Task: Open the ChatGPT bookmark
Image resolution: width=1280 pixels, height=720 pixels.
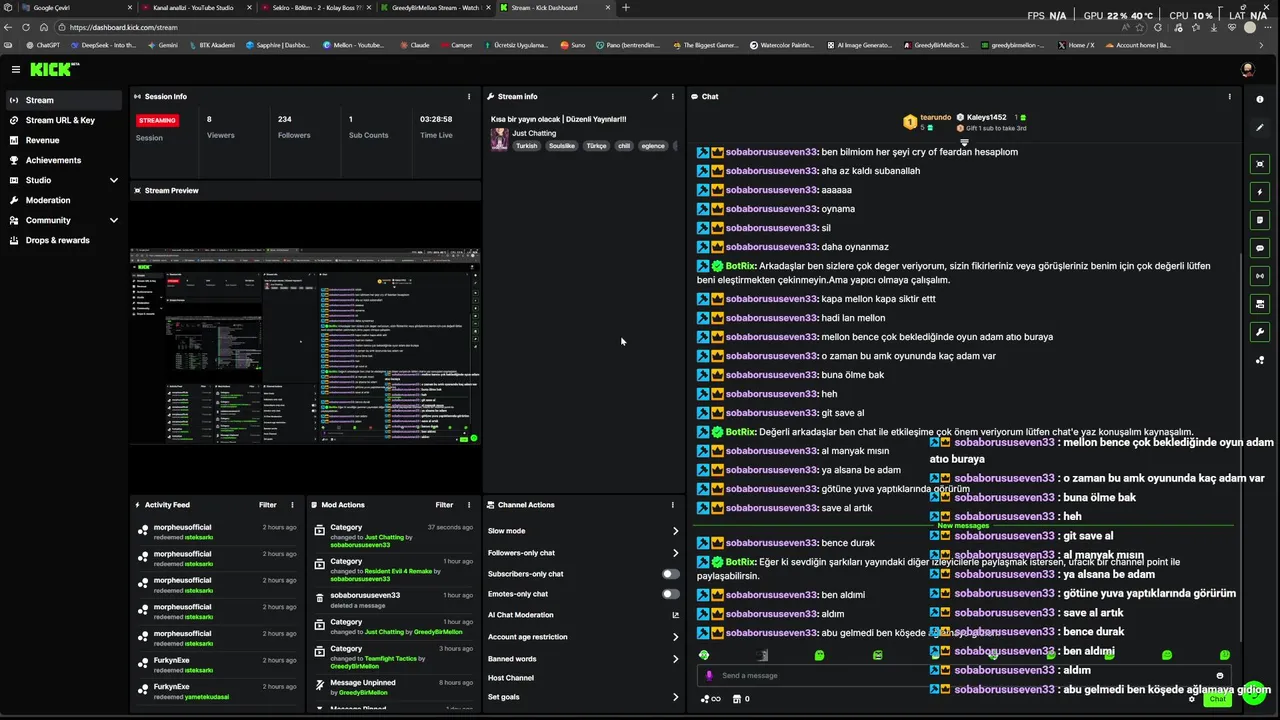Action: tap(43, 45)
